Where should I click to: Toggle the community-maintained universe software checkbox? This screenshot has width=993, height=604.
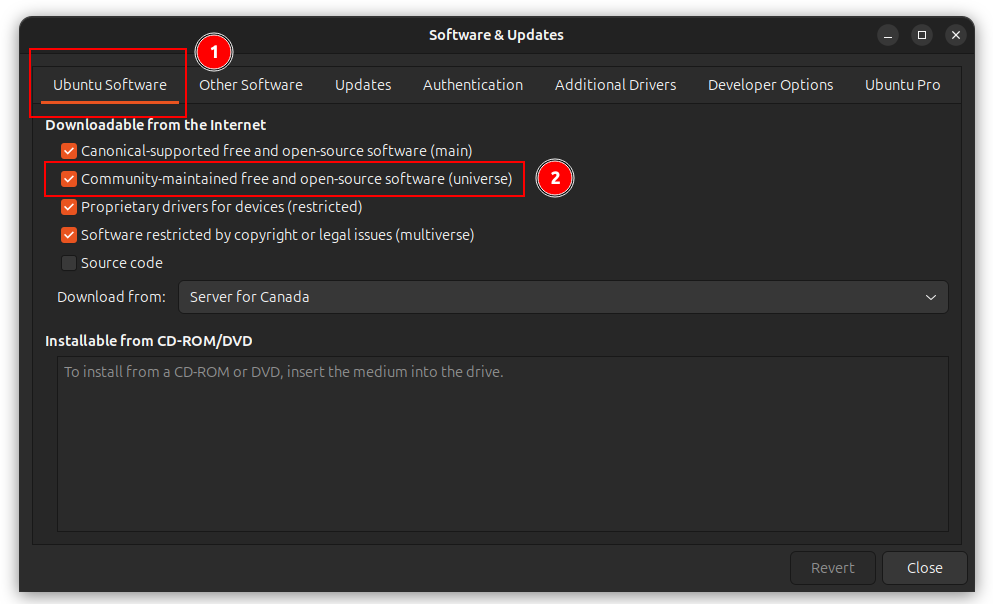coord(68,179)
